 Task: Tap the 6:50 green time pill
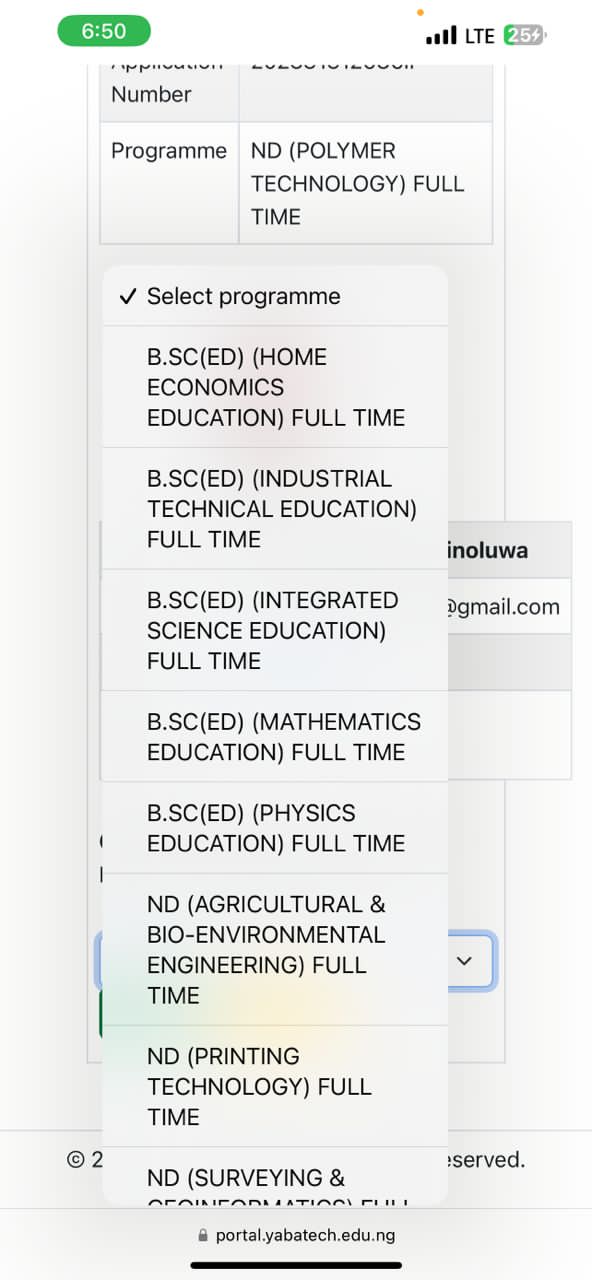(x=104, y=31)
